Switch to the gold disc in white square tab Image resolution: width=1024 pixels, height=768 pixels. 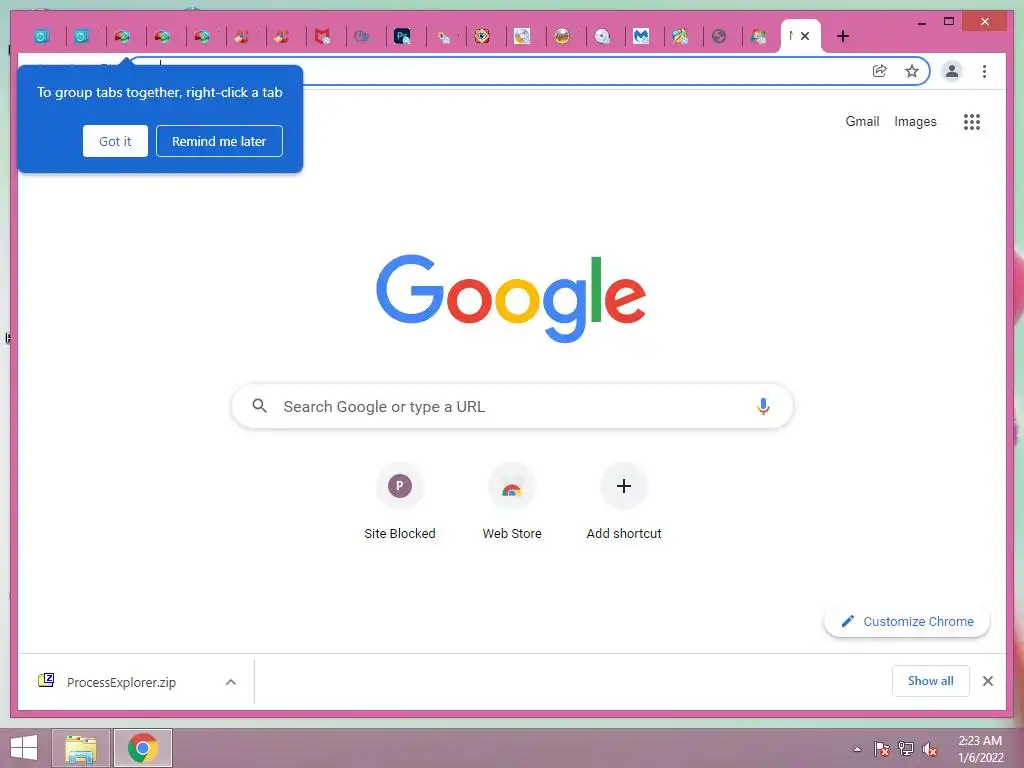522,37
